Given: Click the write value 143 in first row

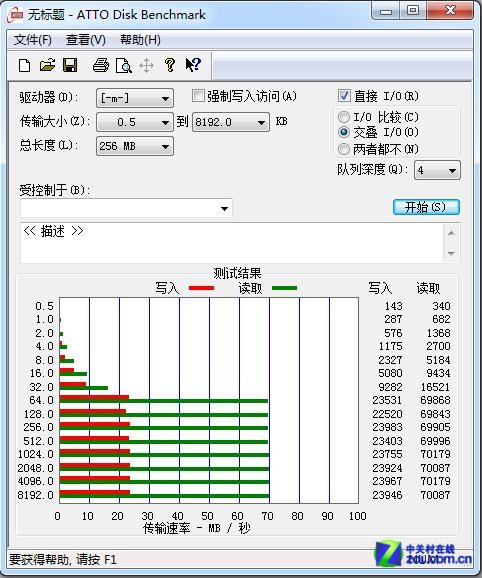Looking at the screenshot, I should [x=393, y=306].
